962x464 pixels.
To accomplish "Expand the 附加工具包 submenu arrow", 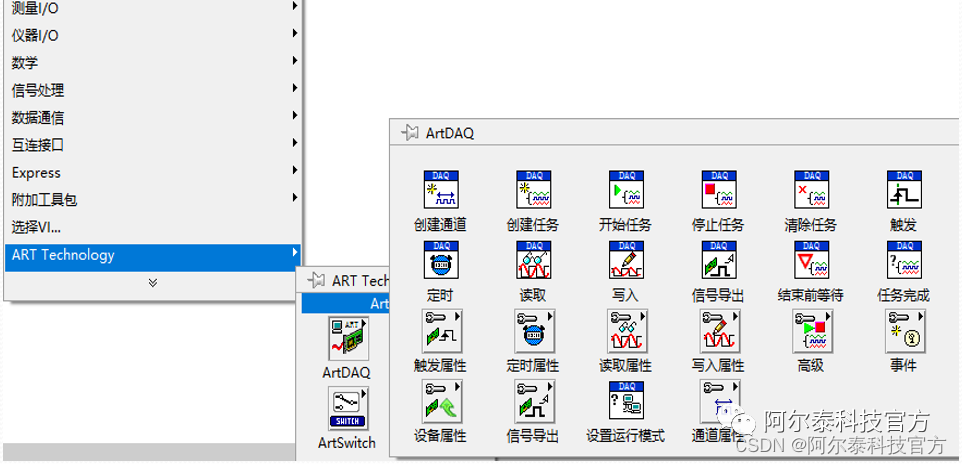I will click(x=295, y=197).
